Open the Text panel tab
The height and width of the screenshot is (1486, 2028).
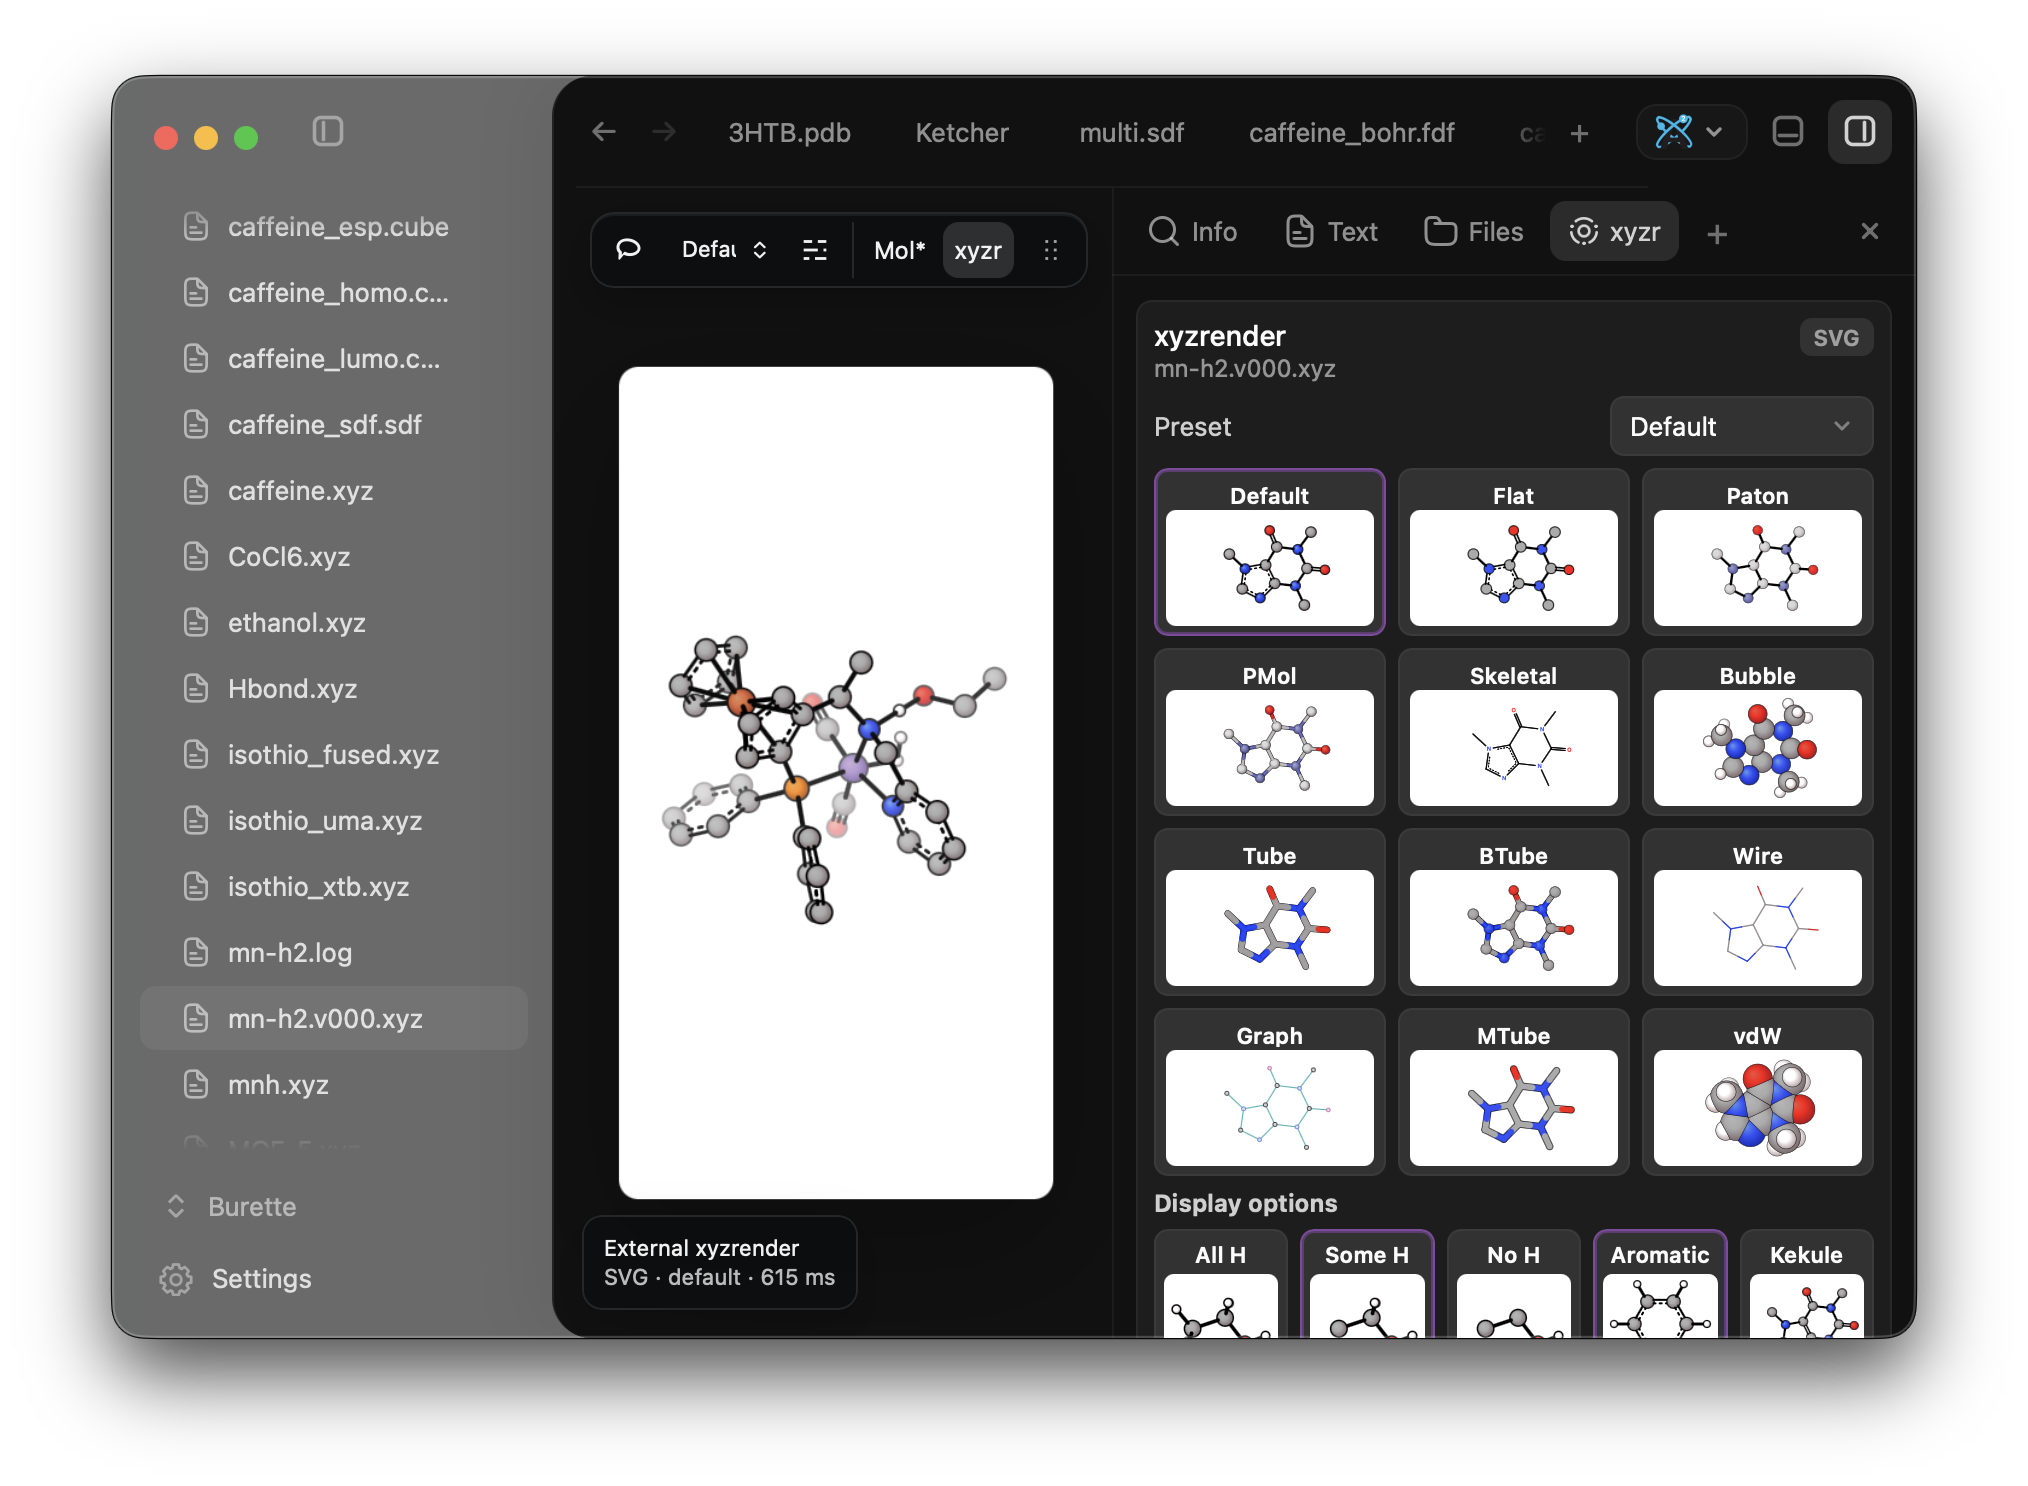click(1332, 232)
